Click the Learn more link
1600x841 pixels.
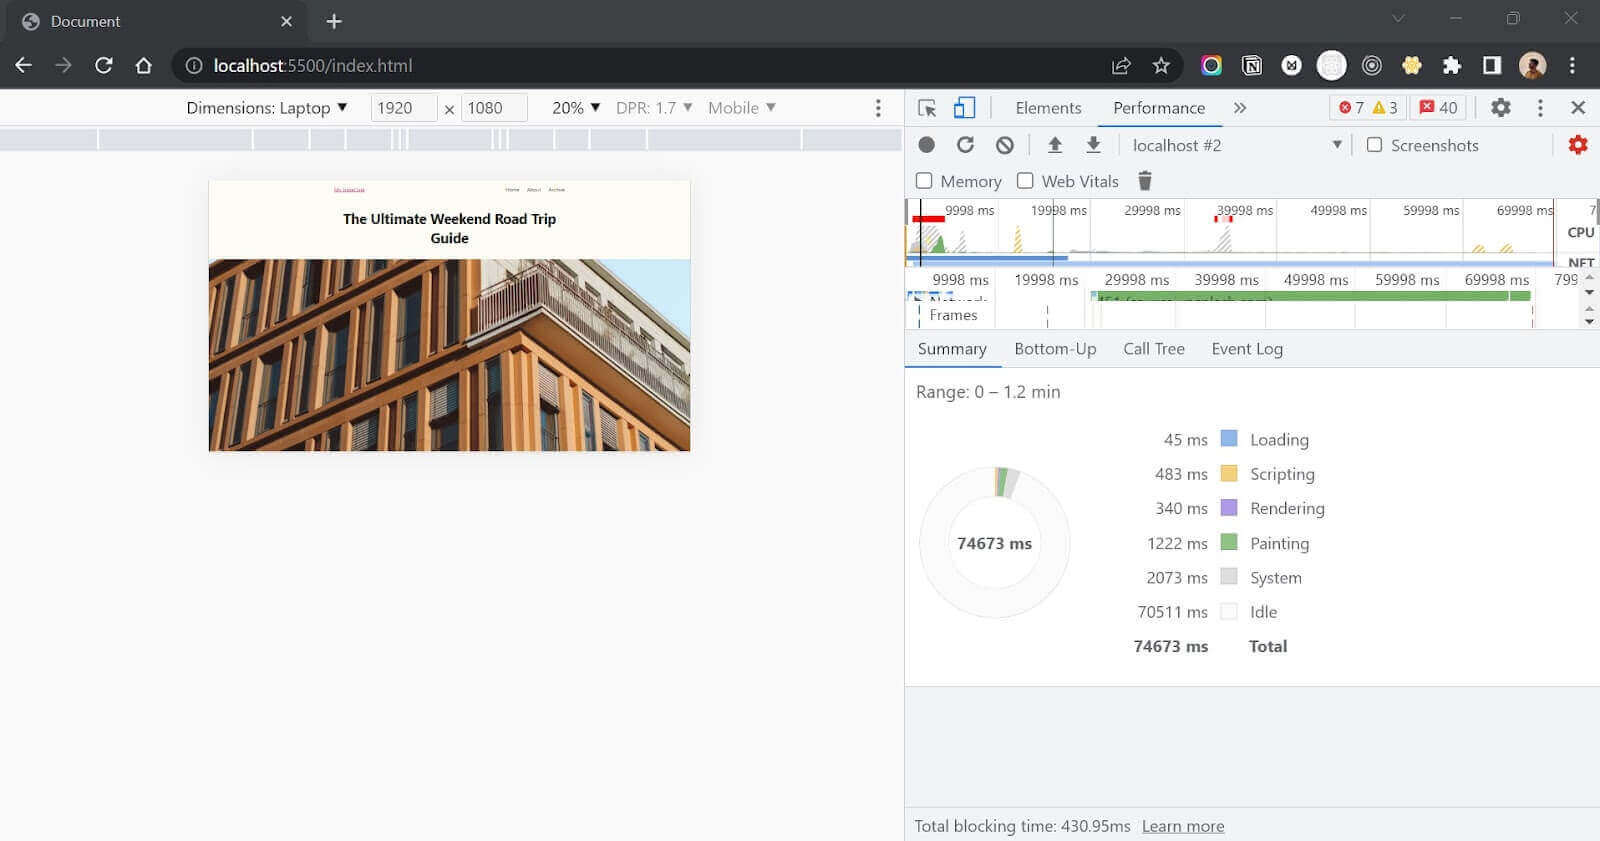pos(1183,826)
